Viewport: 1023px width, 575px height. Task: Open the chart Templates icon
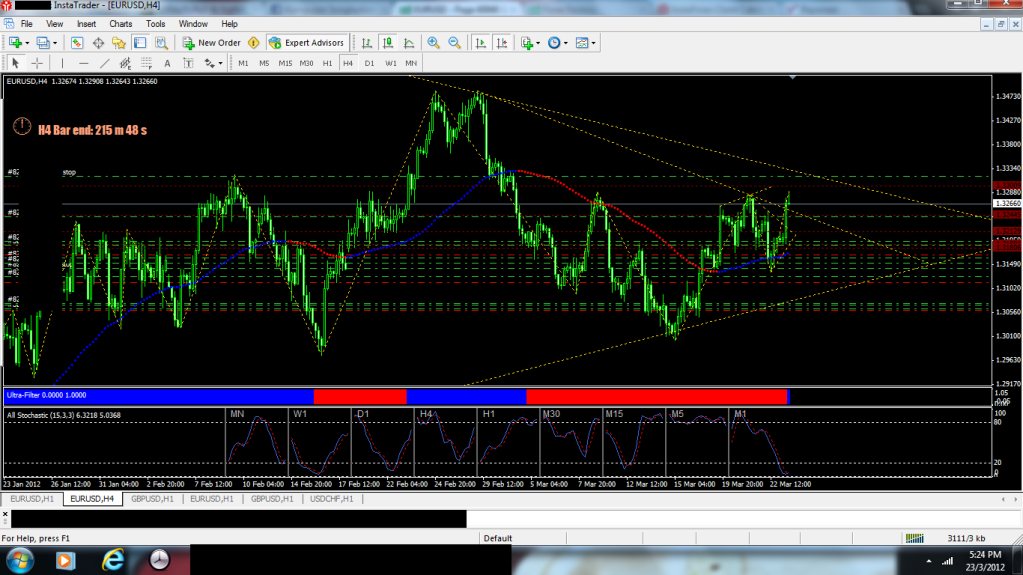pos(582,43)
